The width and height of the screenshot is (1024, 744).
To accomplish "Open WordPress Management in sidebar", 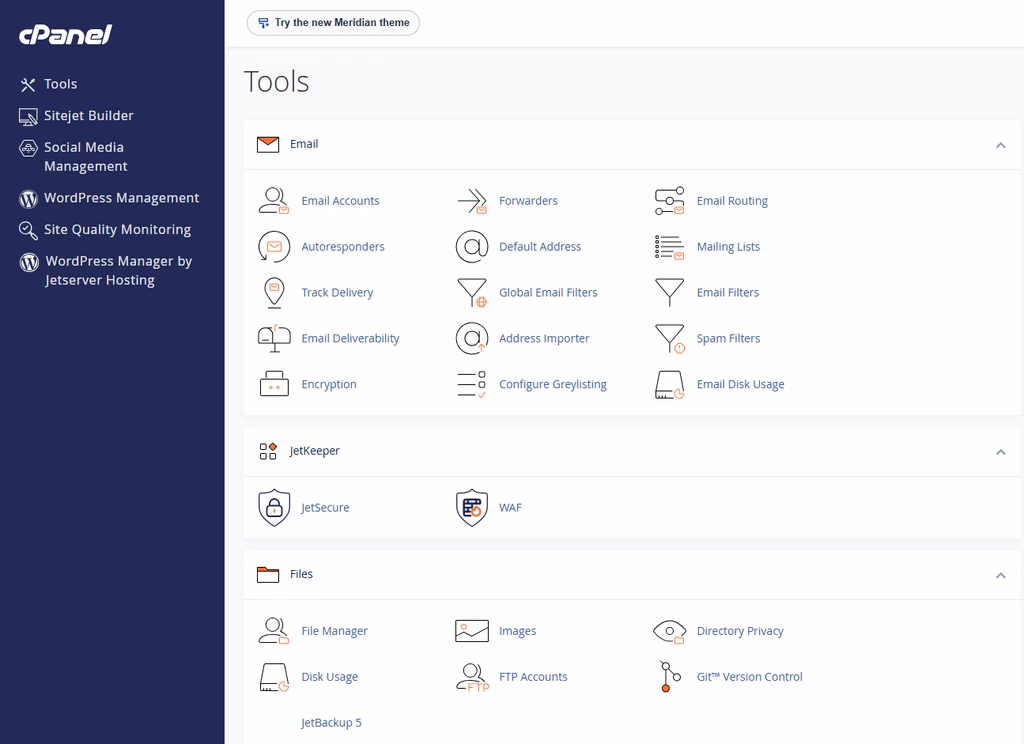I will (x=109, y=198).
